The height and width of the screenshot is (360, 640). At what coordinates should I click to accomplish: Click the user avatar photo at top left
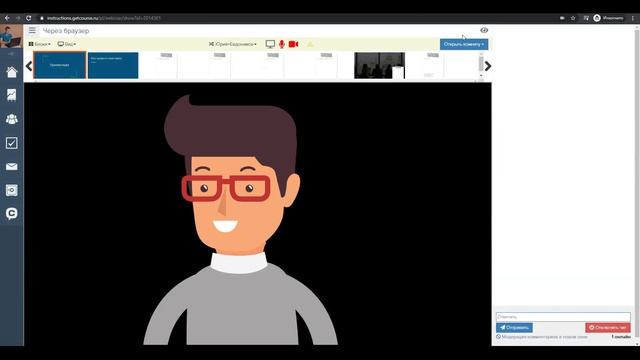[x=11, y=36]
